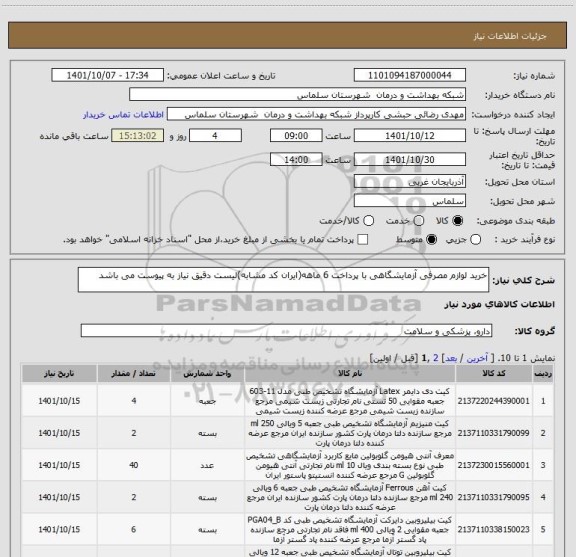Click the آخرین pagination link
Screen dimensions: 576x557
[477, 358]
